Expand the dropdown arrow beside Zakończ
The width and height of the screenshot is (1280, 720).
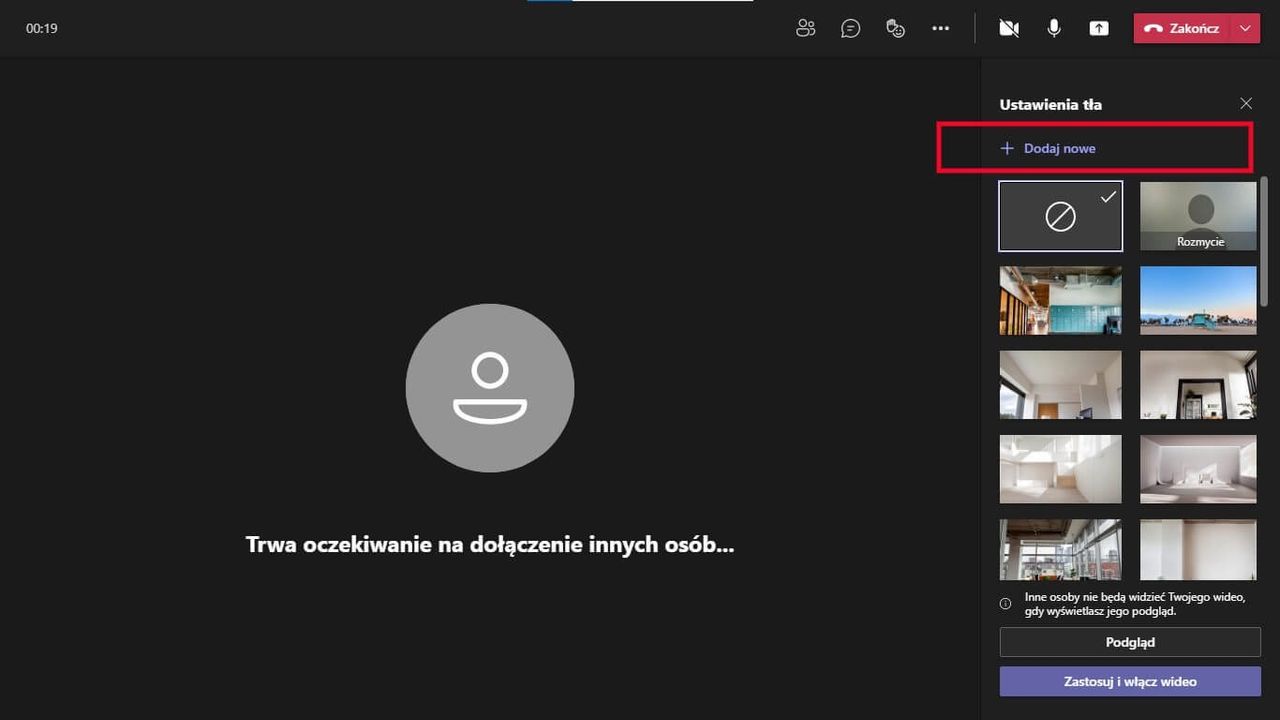1246,28
